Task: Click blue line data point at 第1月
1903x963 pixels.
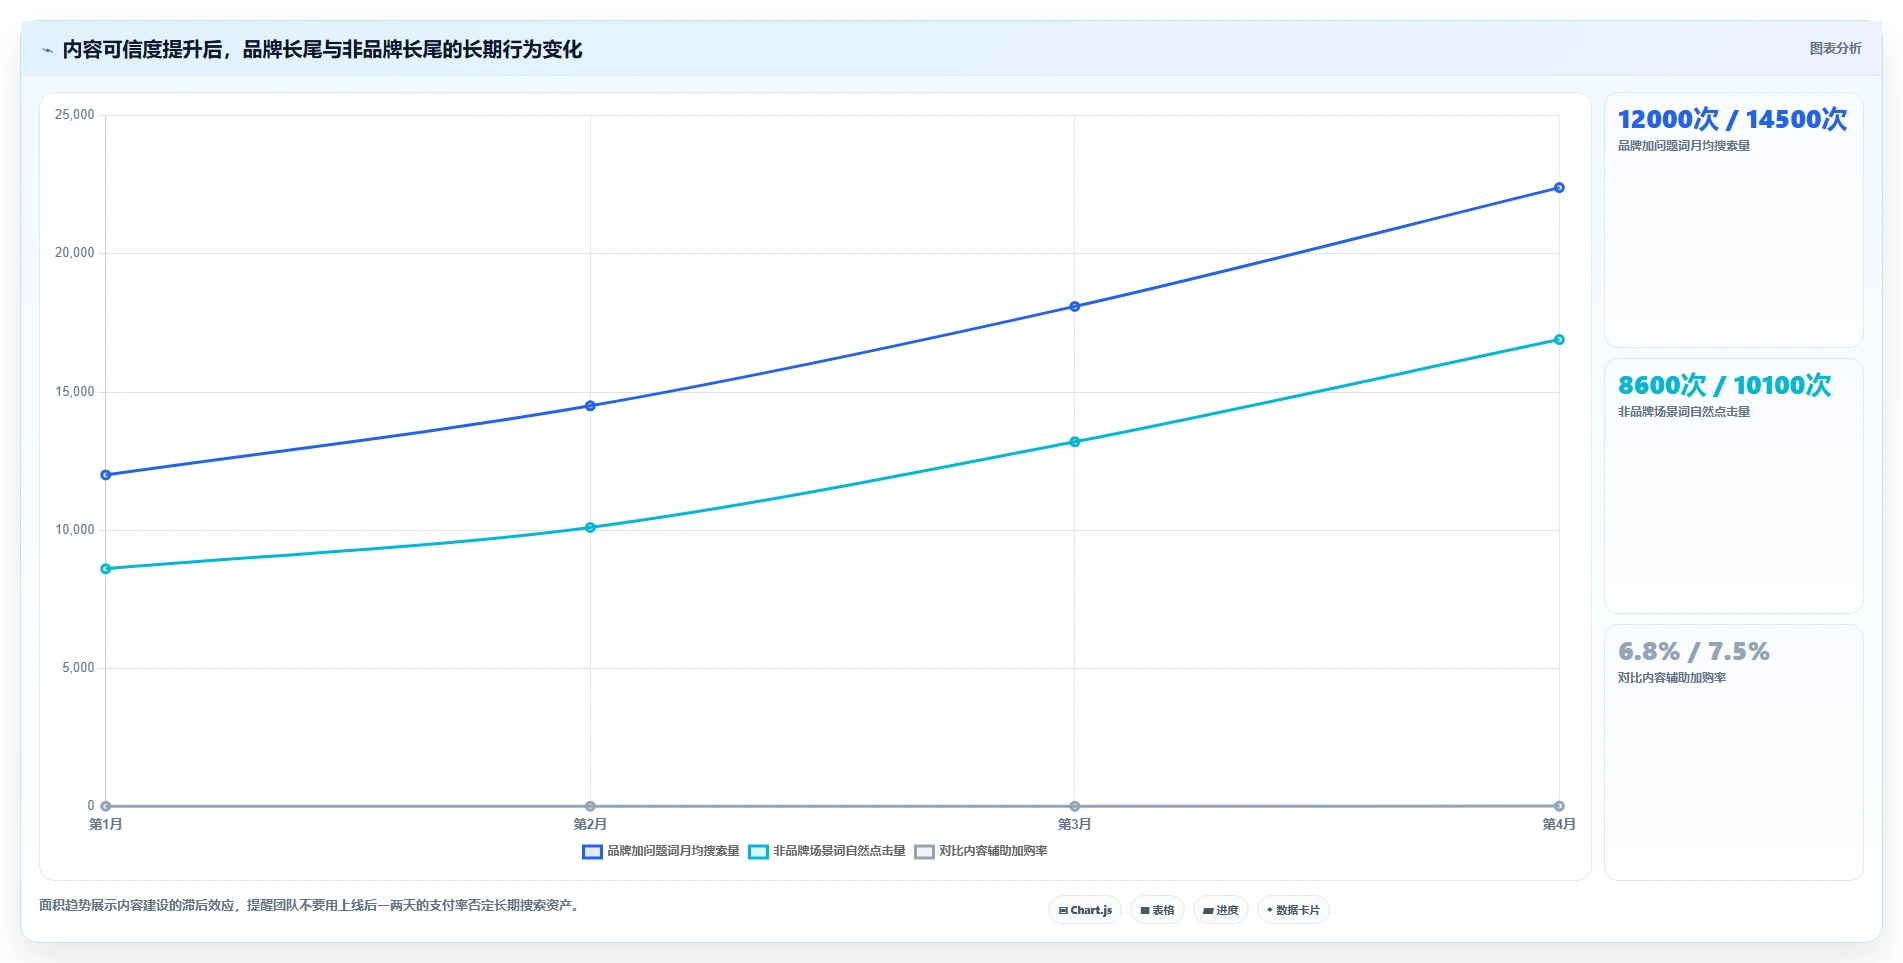Action: (x=106, y=475)
